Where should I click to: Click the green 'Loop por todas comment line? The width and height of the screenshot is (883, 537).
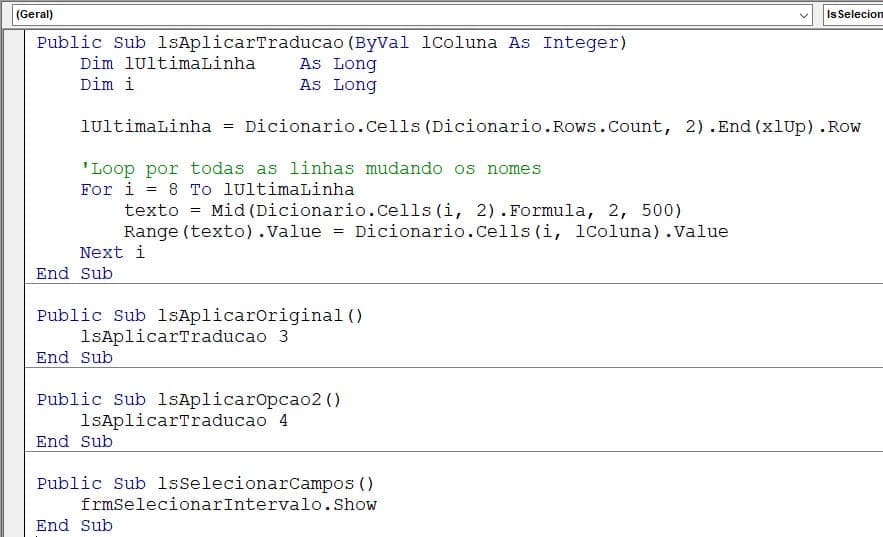[x=310, y=169]
